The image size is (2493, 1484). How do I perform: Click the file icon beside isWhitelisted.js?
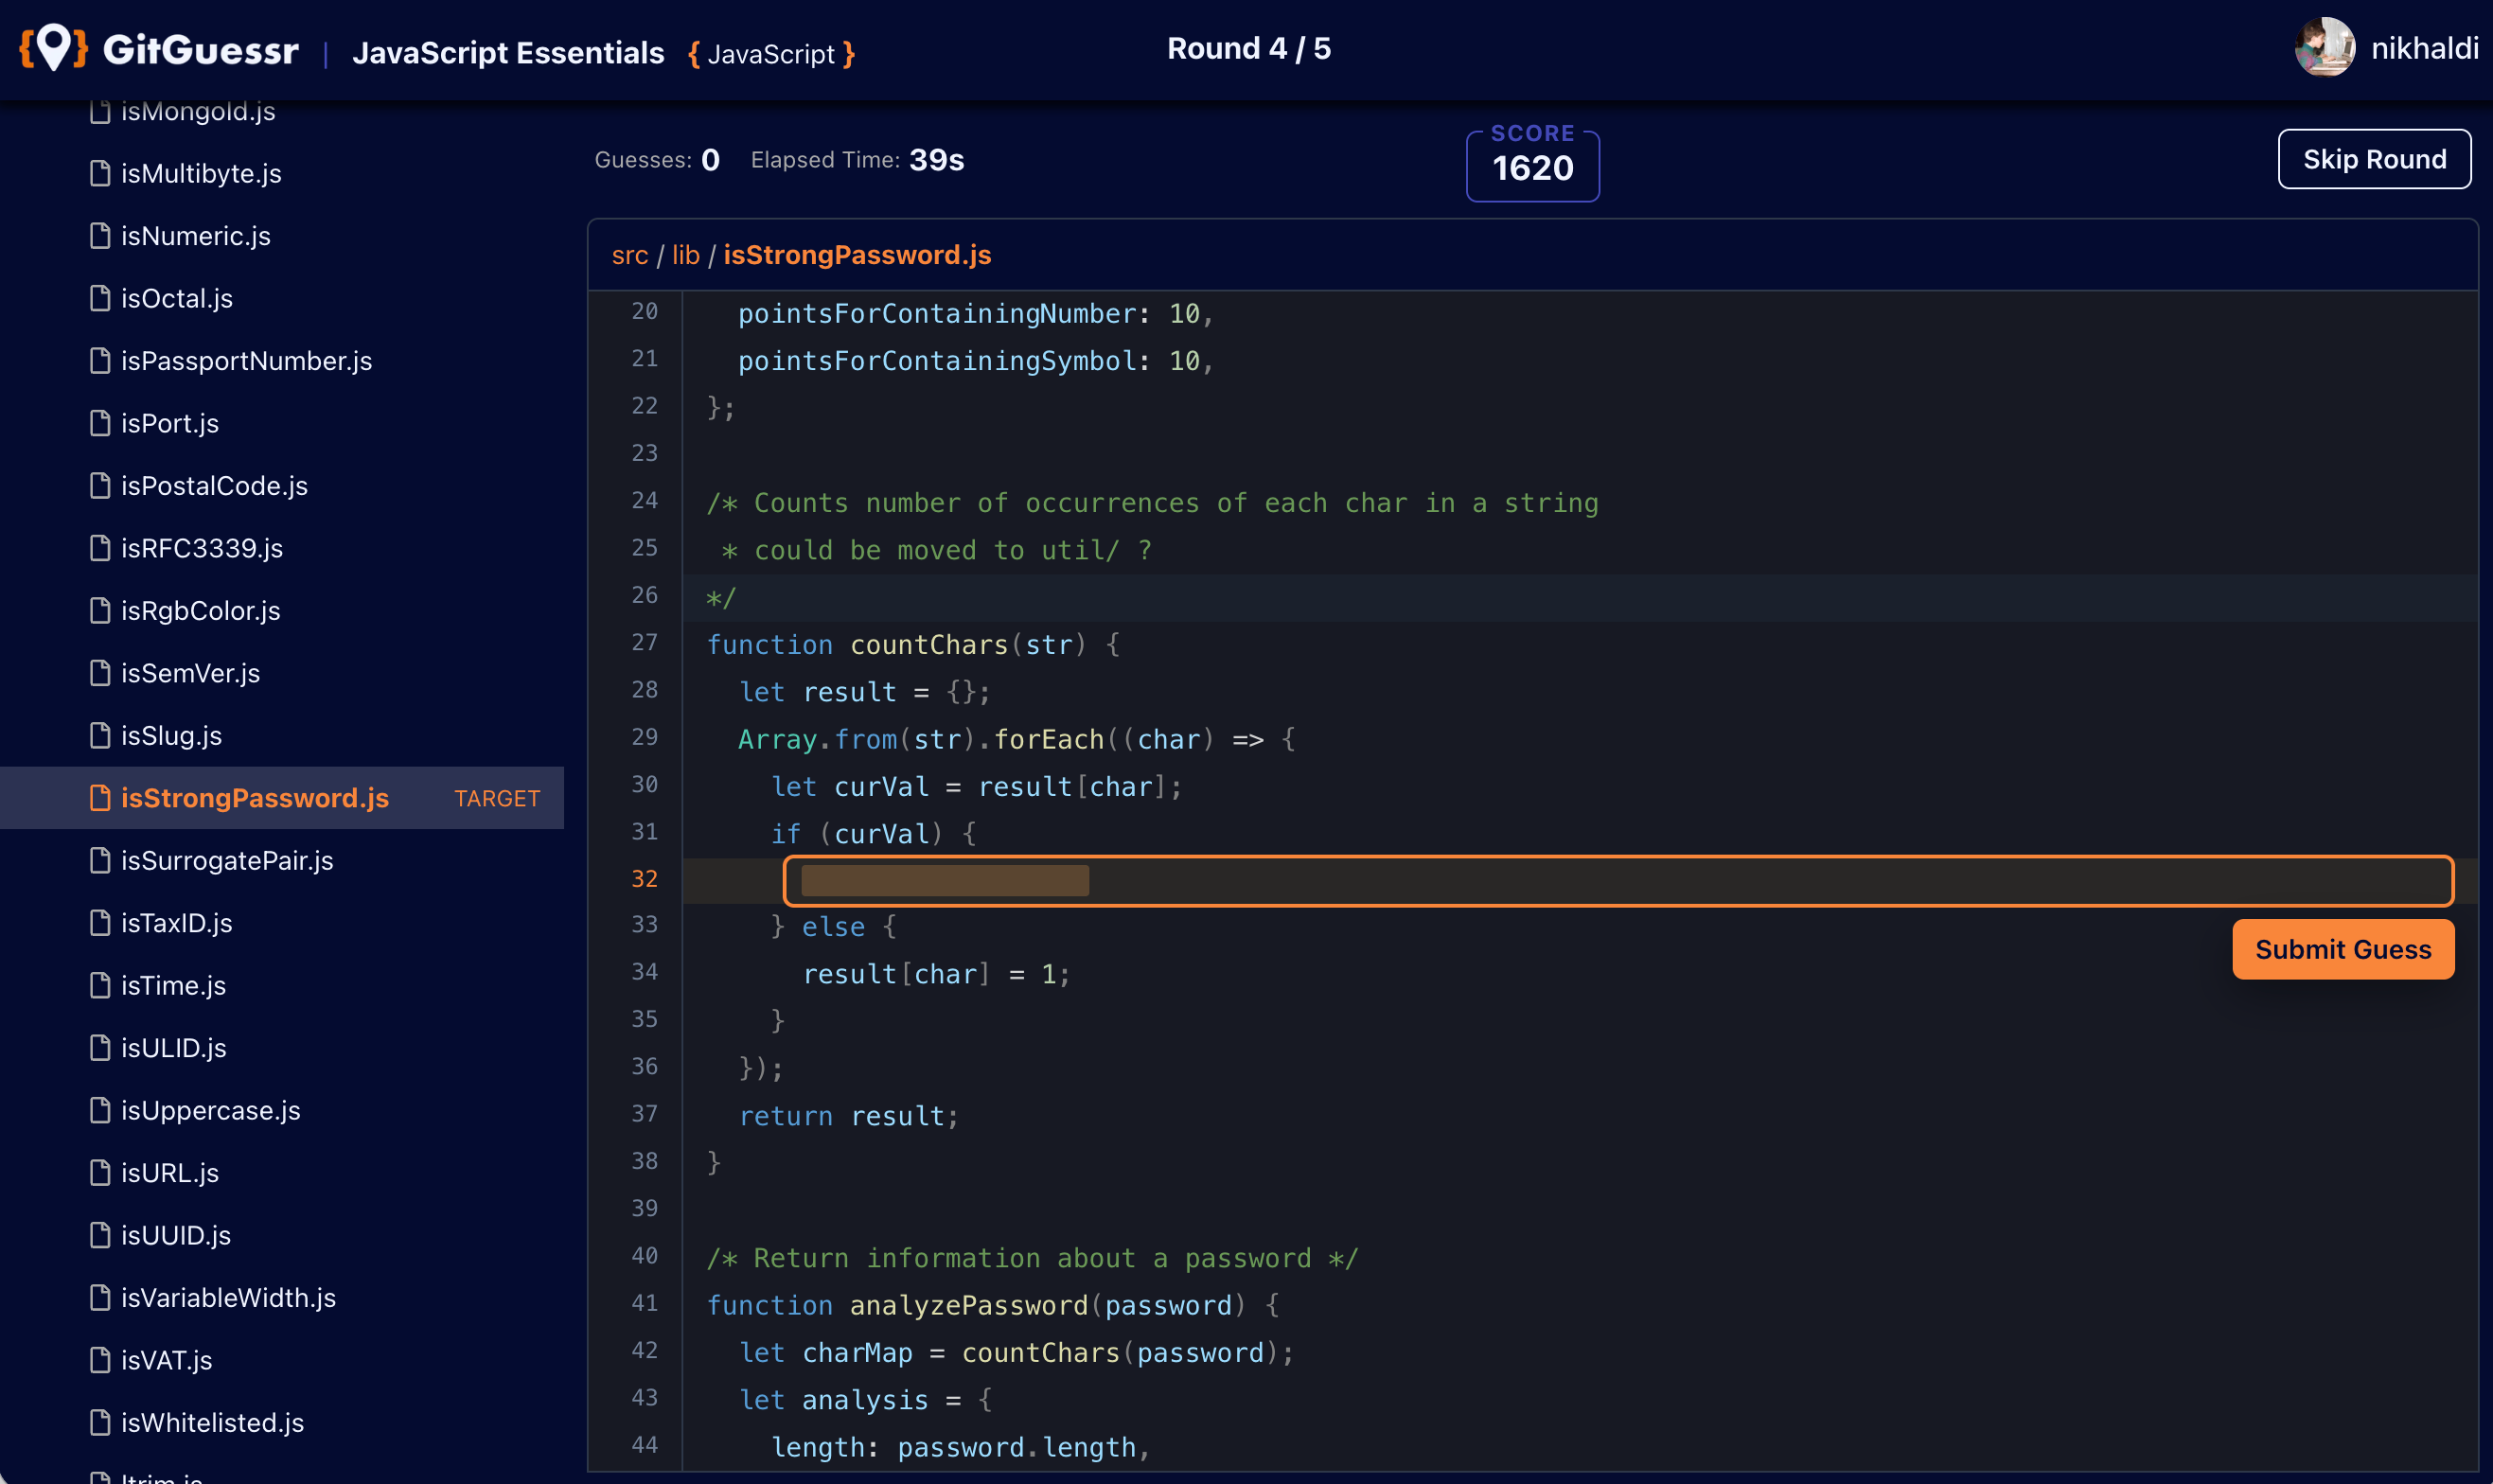(x=100, y=1422)
